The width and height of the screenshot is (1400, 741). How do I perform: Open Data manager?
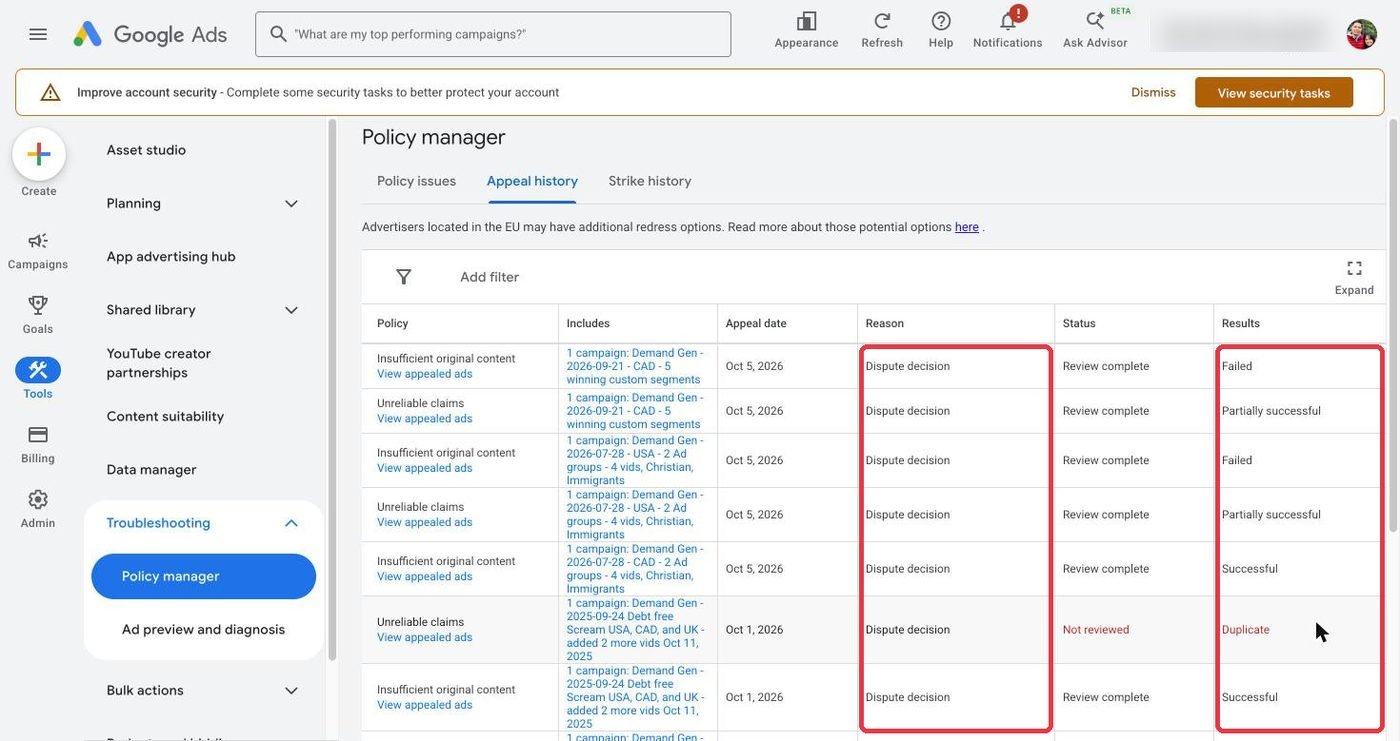point(152,470)
